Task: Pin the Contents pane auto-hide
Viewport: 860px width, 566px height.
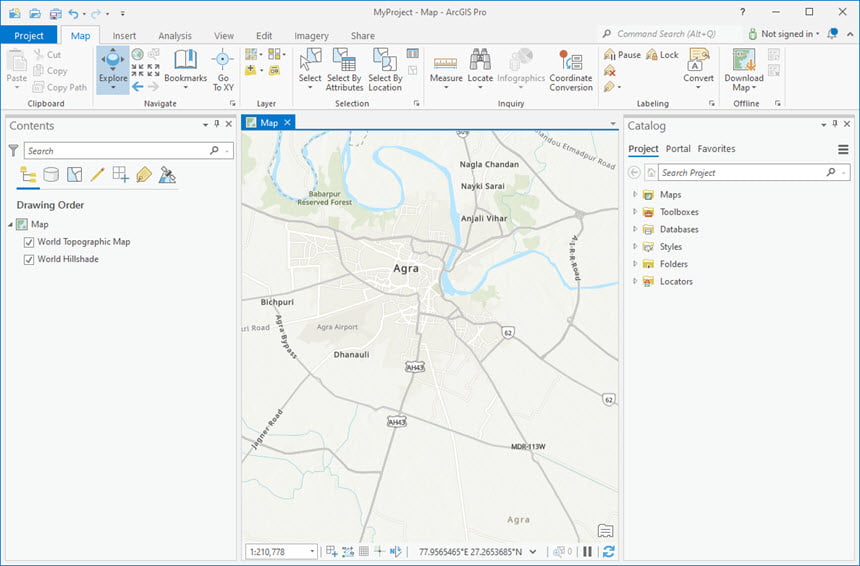Action: (217, 124)
